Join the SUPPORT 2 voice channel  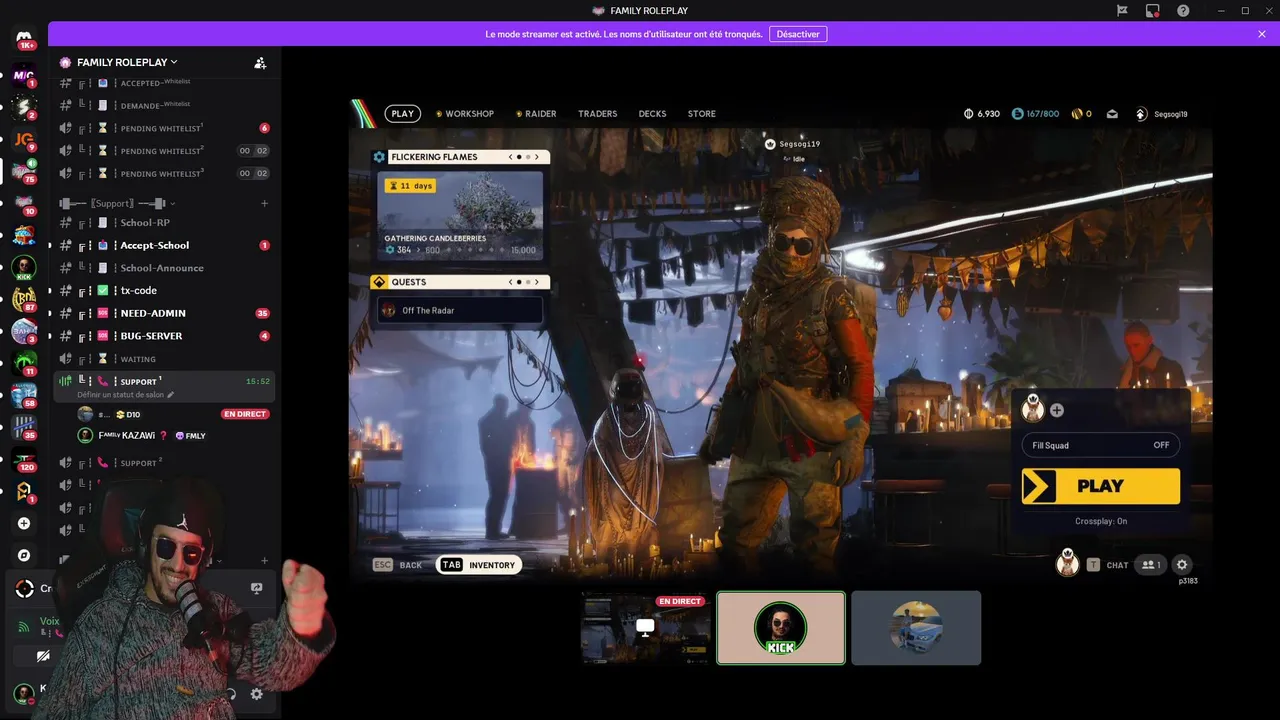tap(165, 463)
